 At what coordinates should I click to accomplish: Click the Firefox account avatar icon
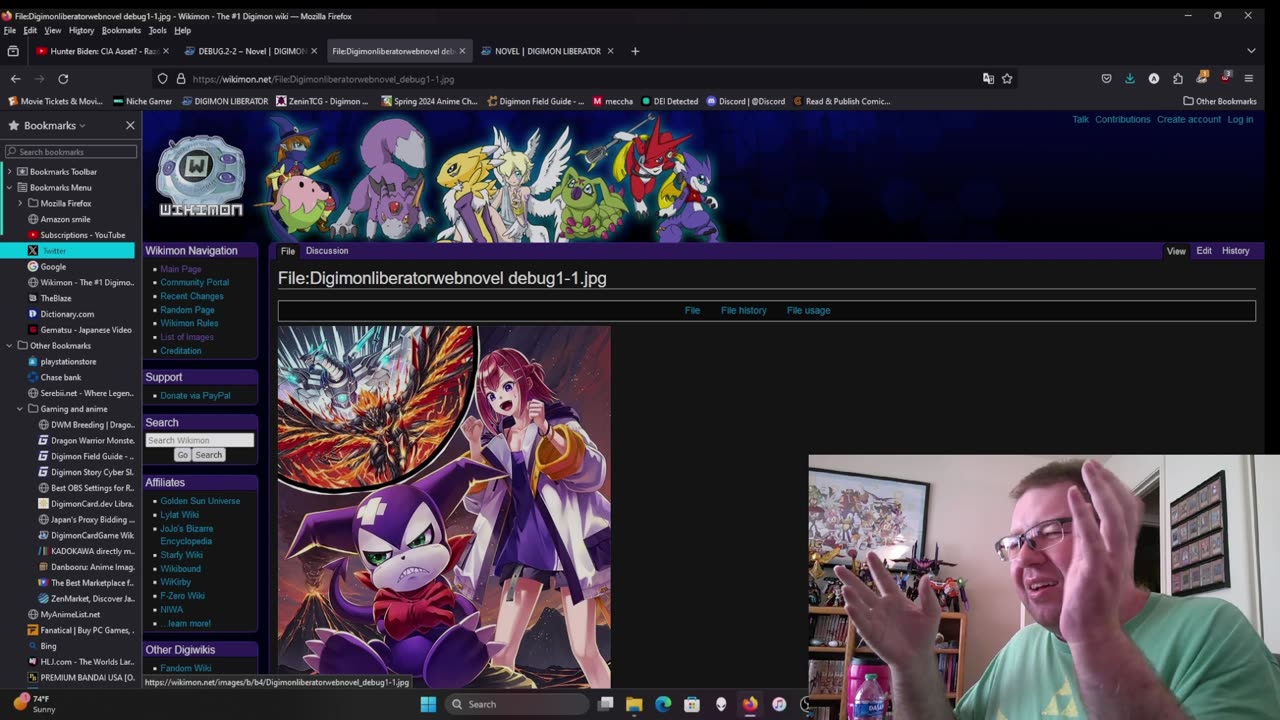(x=1154, y=79)
